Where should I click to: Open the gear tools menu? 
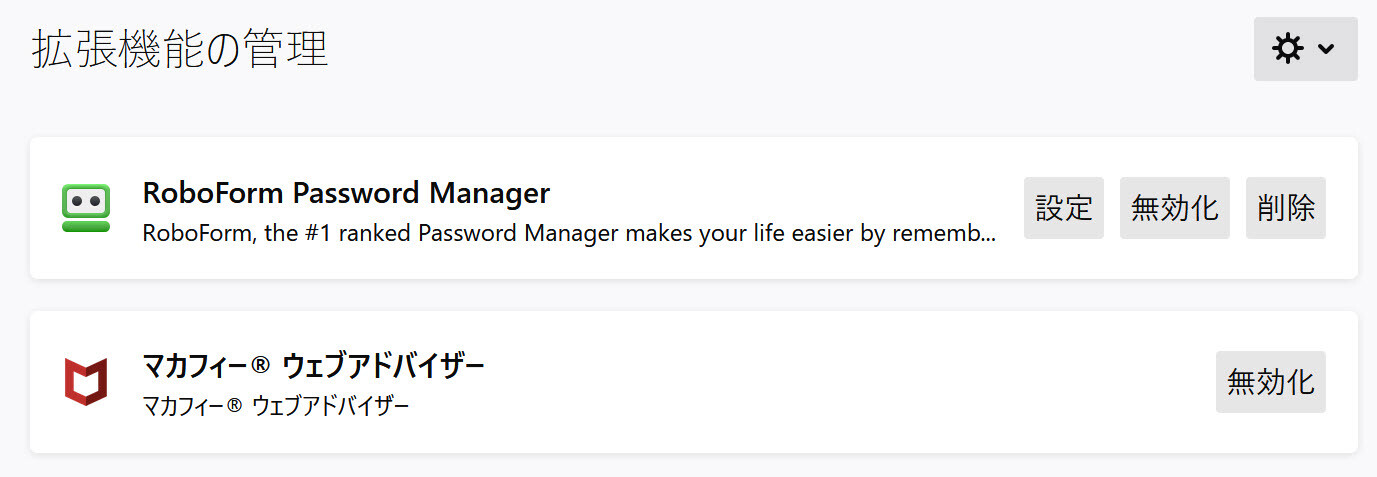[x=1305, y=49]
